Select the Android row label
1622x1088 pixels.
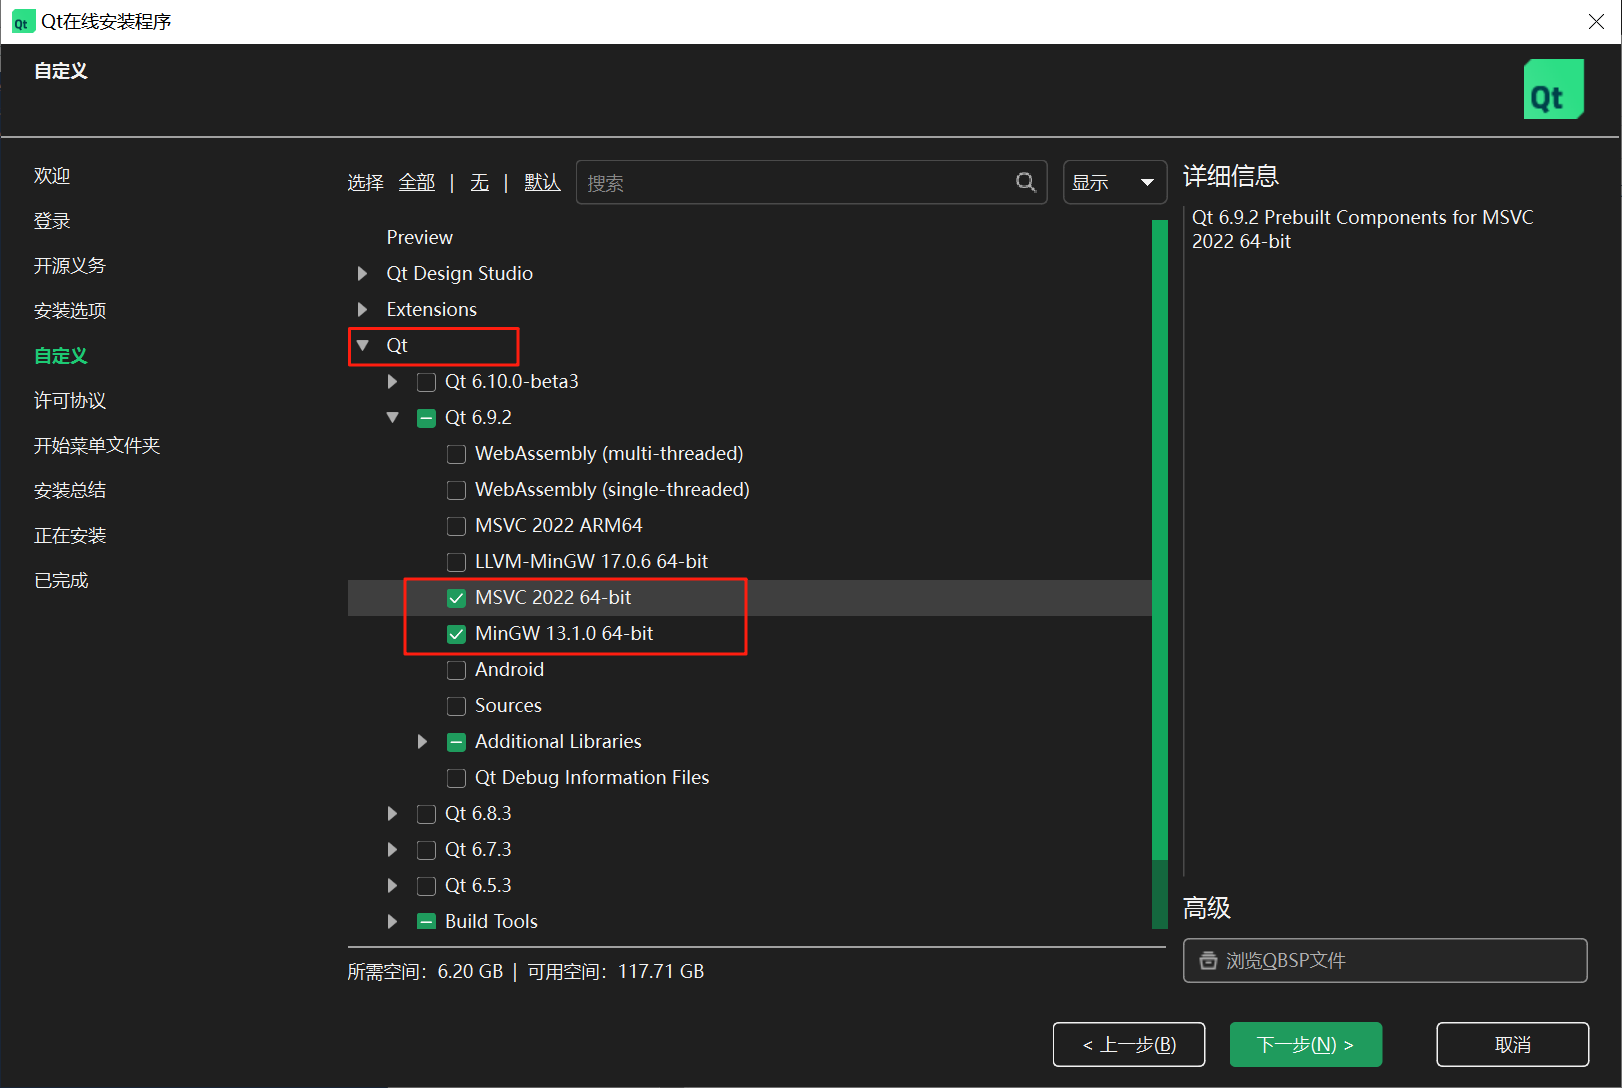click(510, 669)
